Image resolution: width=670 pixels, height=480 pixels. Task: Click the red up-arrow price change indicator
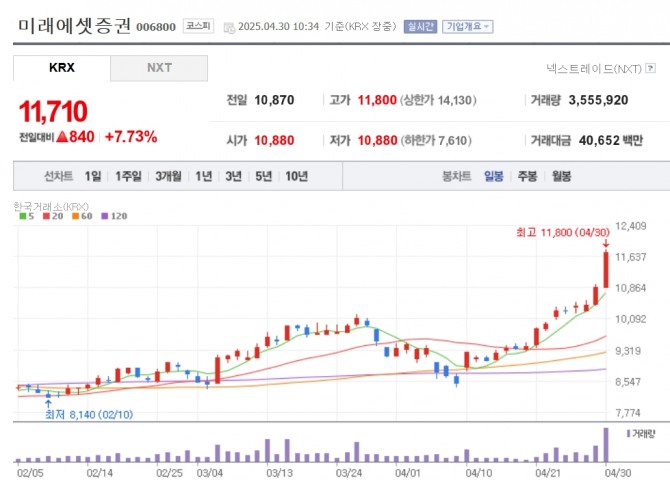coord(62,137)
